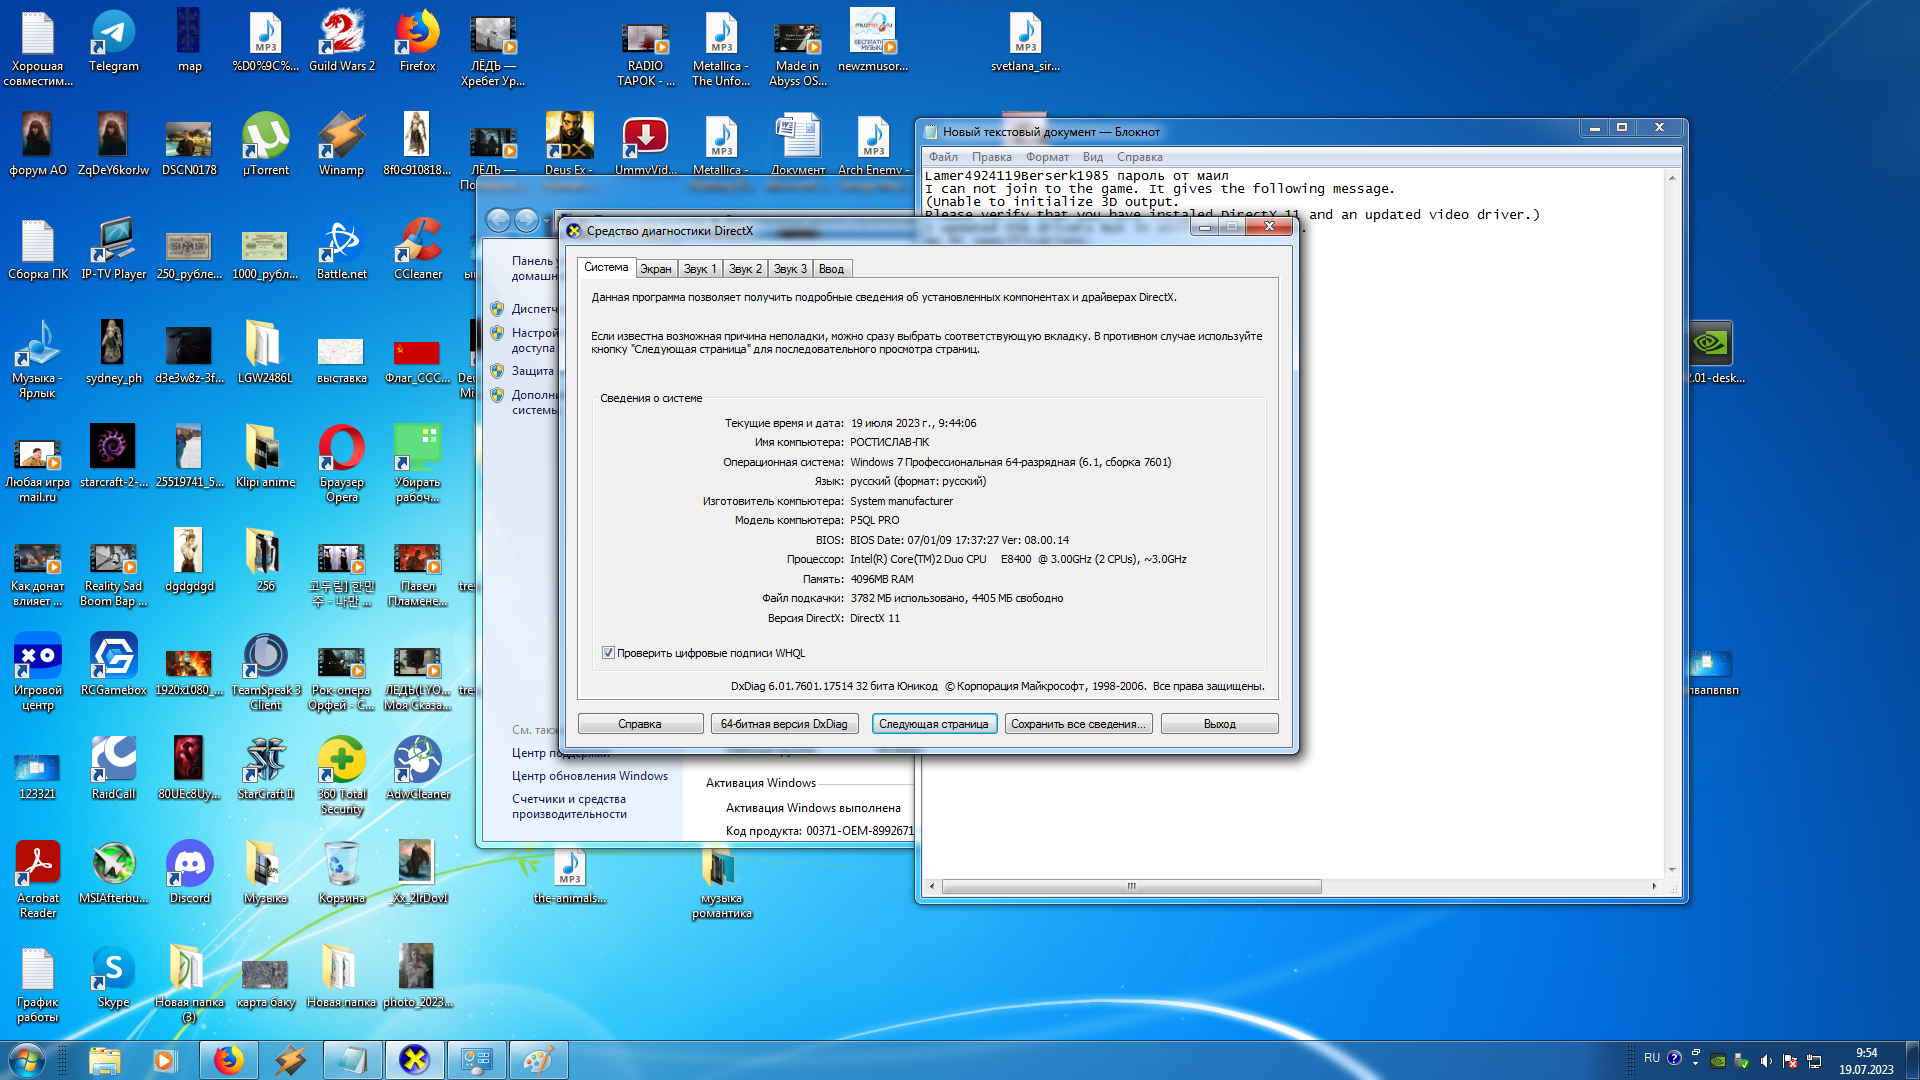Open Правка menu in Notepad

(991, 157)
